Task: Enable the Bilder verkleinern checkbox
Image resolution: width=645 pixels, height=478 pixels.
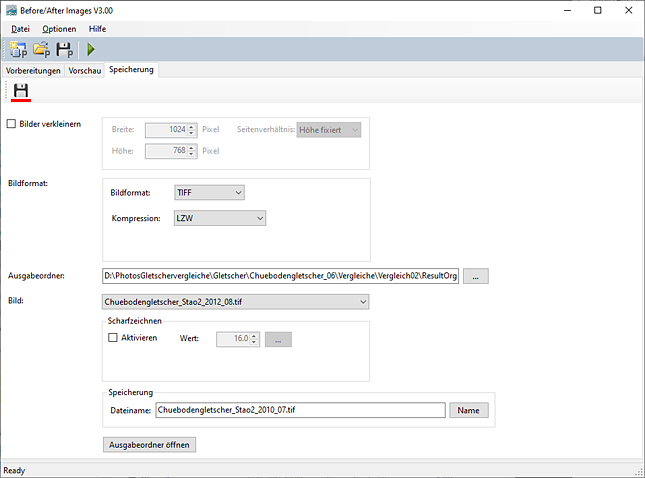Action: 11,124
